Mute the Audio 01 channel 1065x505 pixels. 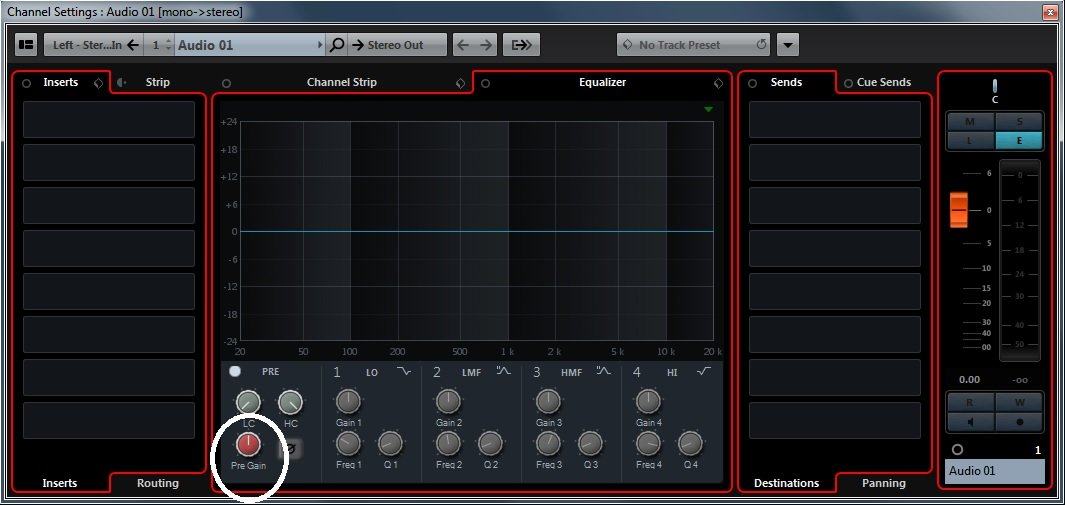(x=970, y=122)
